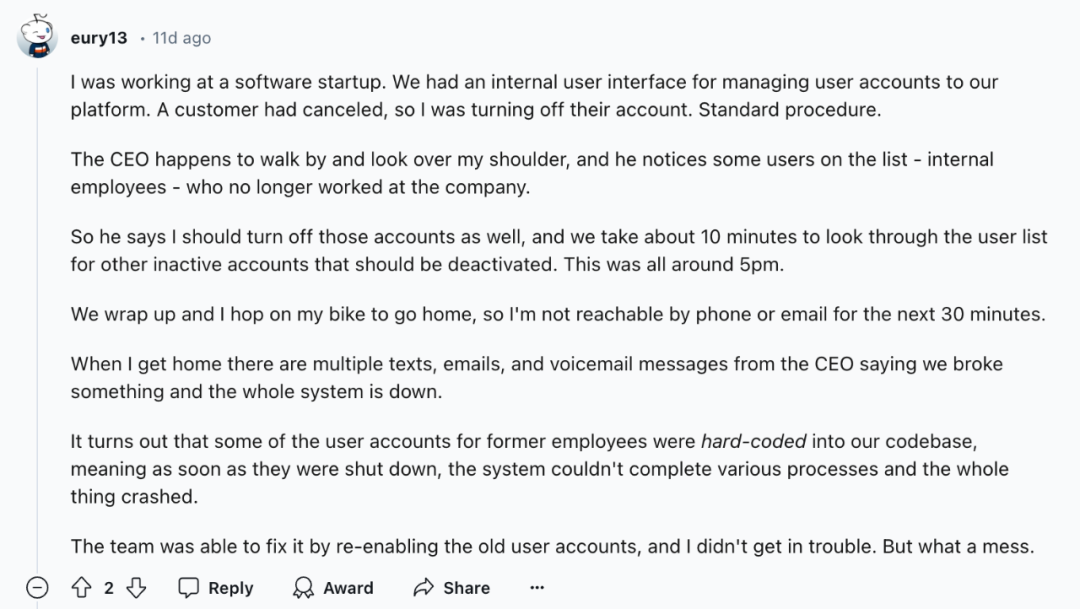1080x609 pixels.
Task: Click the sentence about hopping on bike
Action: 558,314
